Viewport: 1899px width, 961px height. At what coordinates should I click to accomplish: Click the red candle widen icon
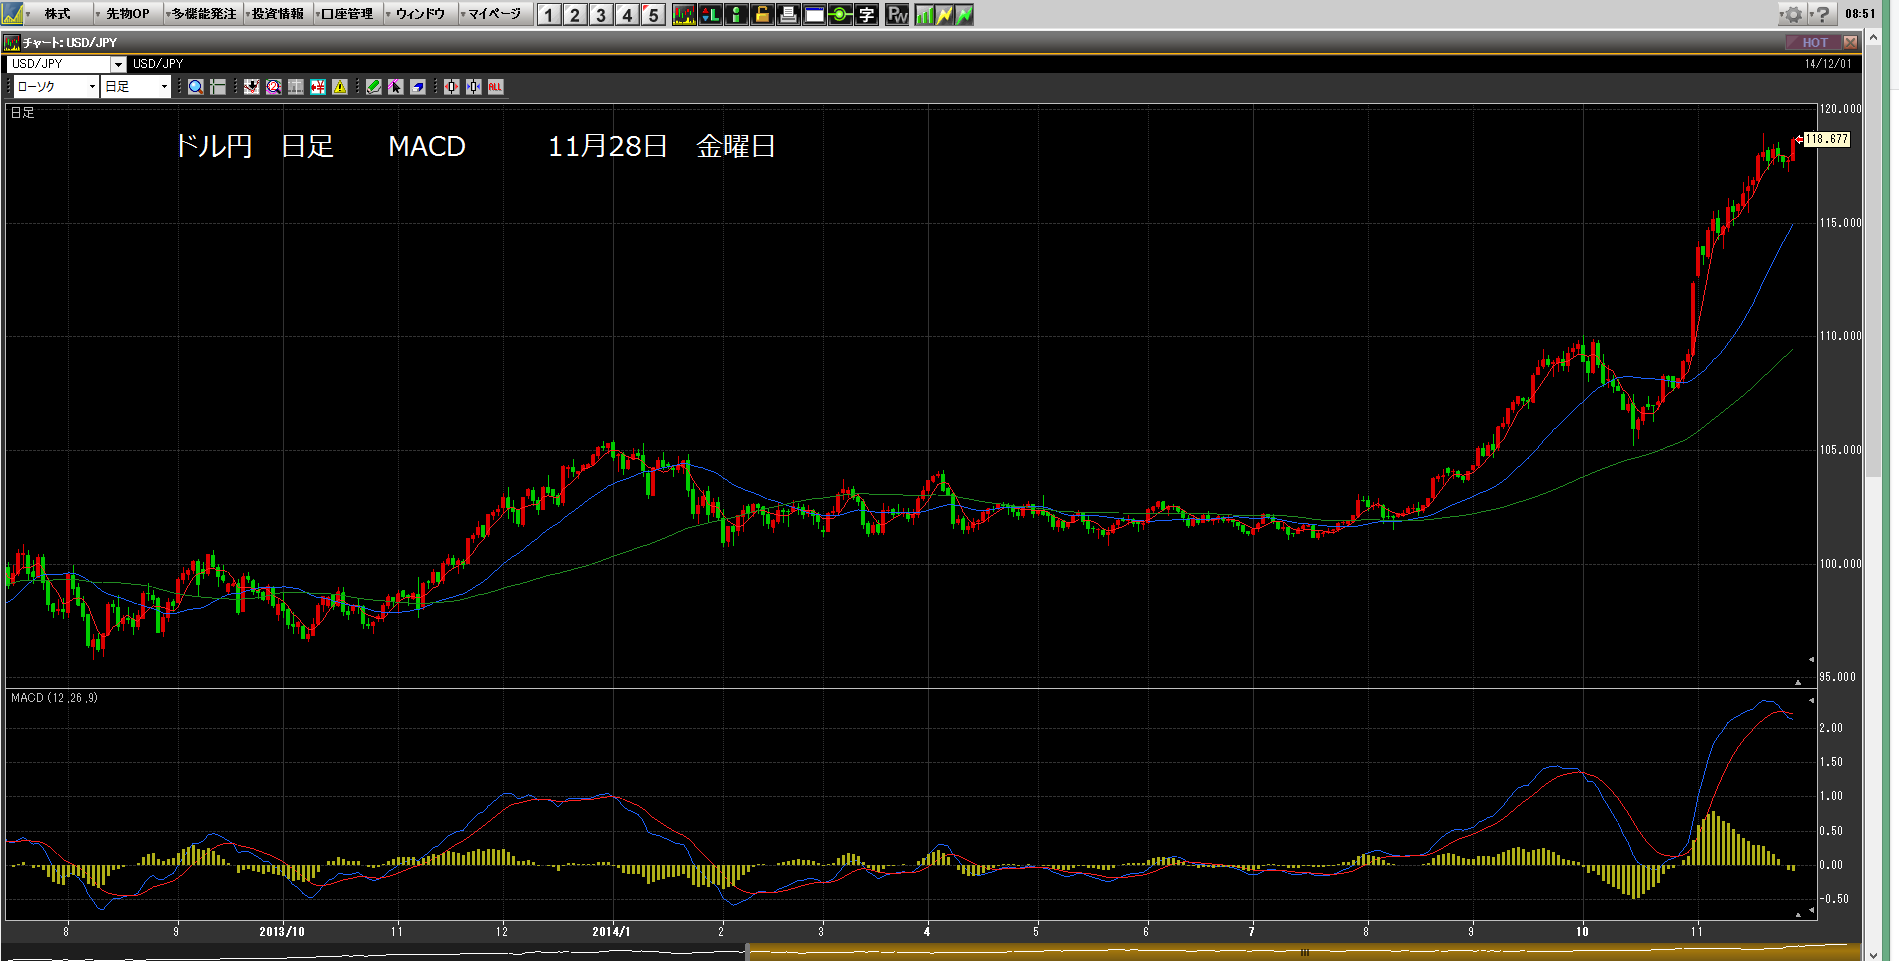[x=451, y=87]
